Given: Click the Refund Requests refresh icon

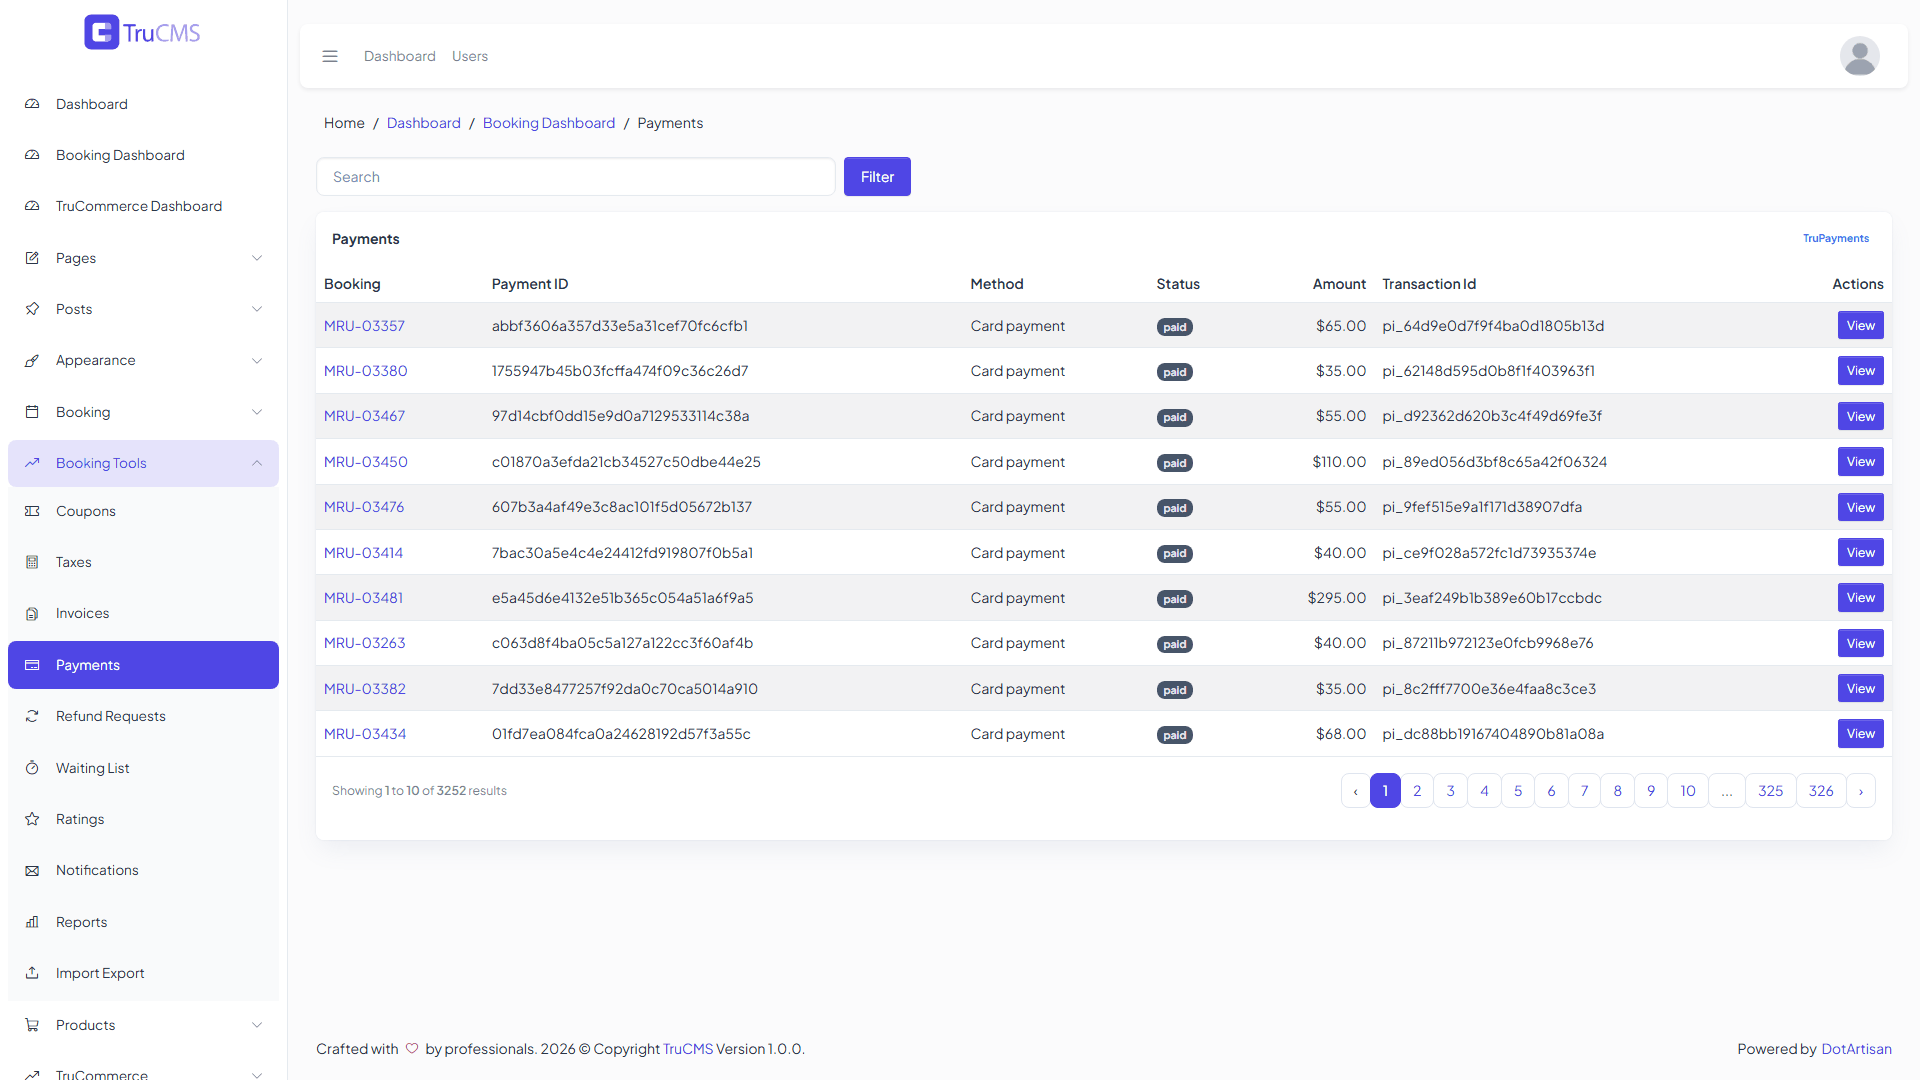Looking at the screenshot, I should (x=32, y=716).
